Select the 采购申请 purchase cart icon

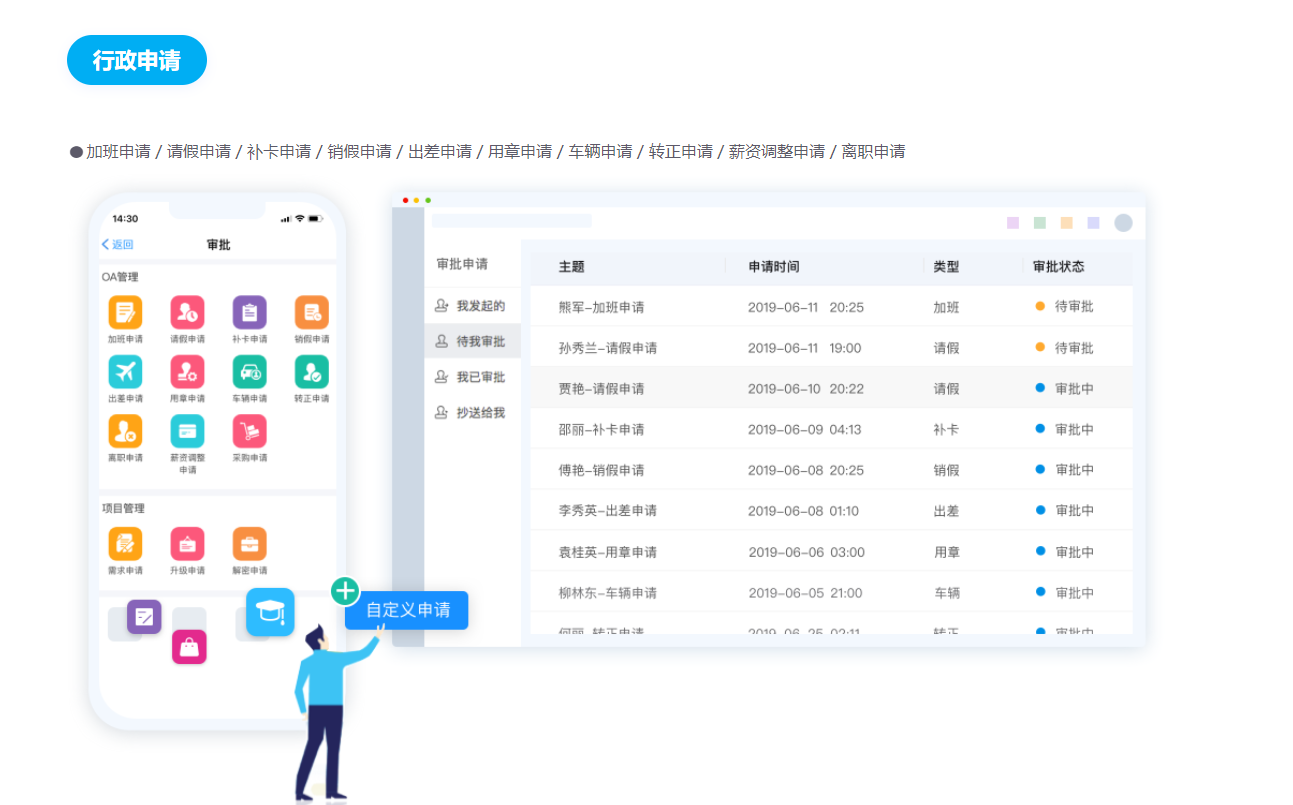pyautogui.click(x=249, y=431)
